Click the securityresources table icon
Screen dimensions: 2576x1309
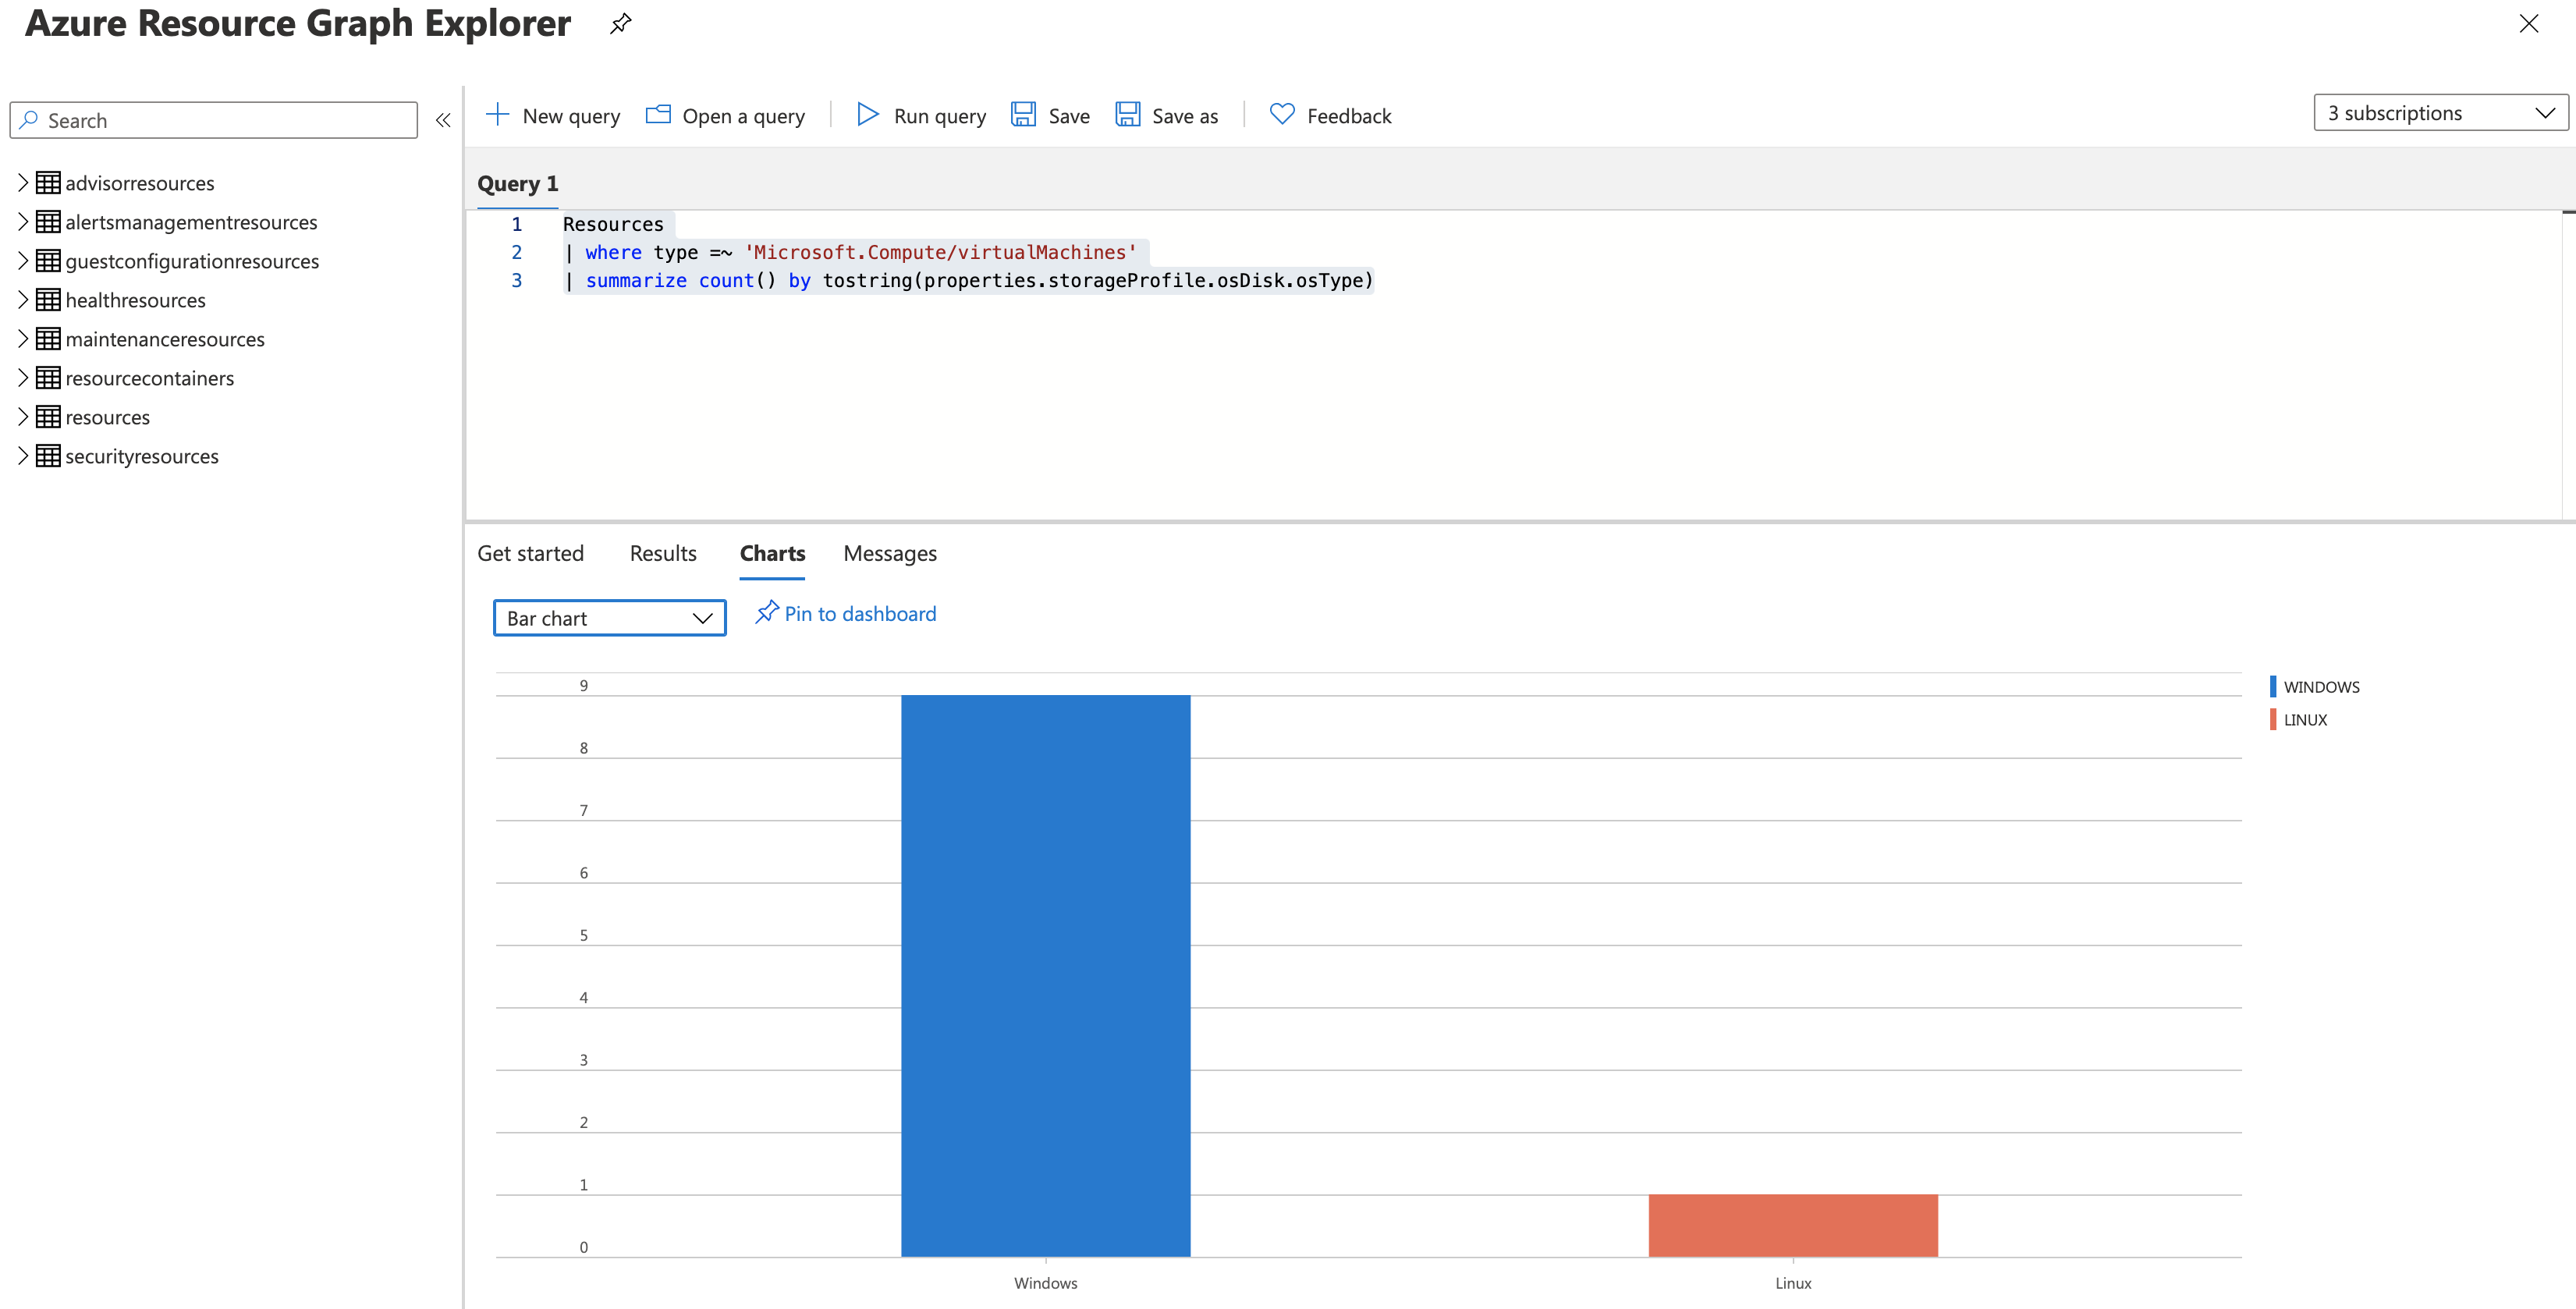pyautogui.click(x=48, y=455)
